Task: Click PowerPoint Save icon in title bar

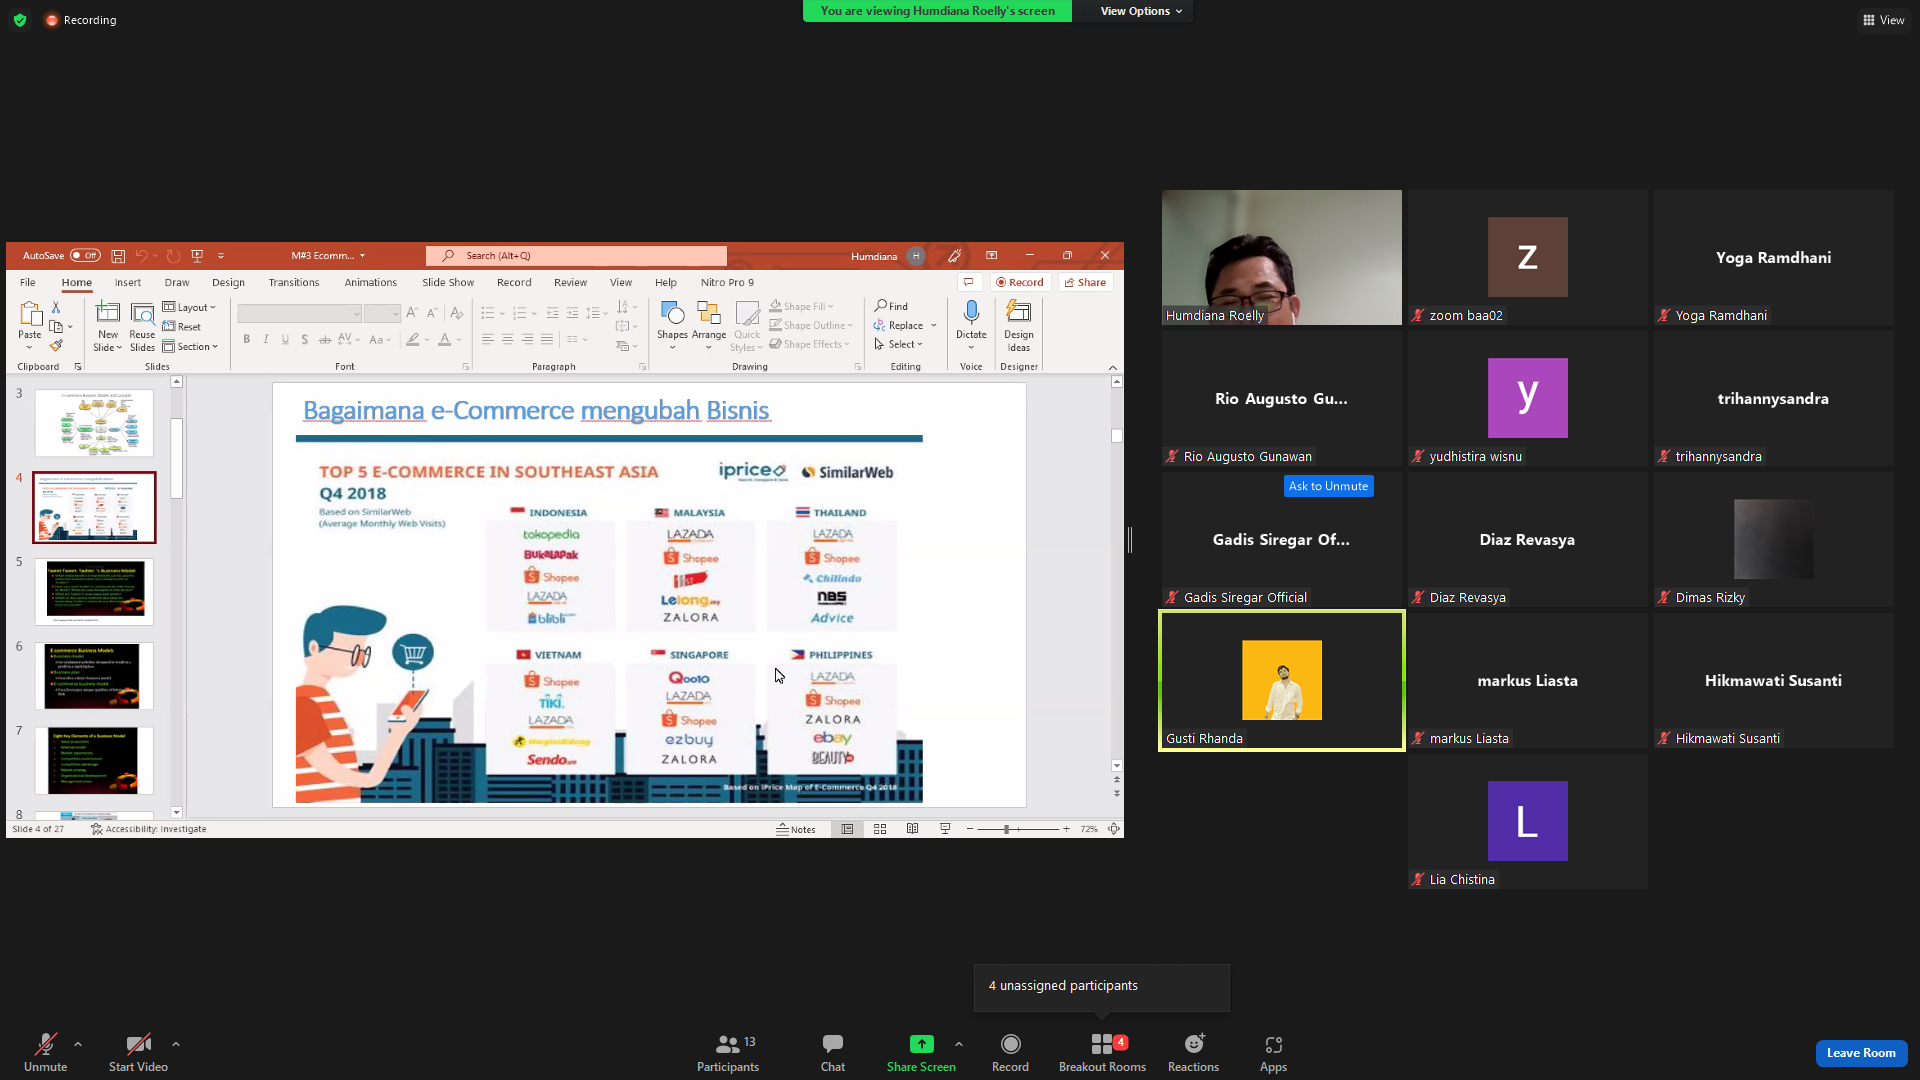Action: coord(118,256)
